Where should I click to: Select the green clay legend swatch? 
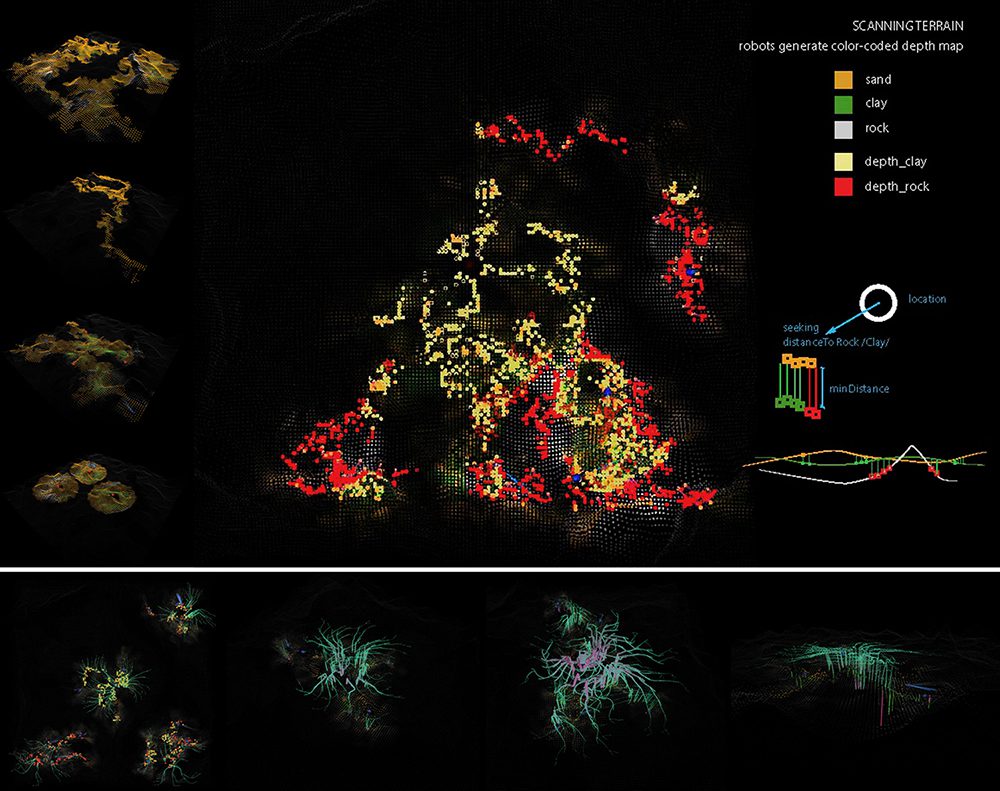click(843, 103)
